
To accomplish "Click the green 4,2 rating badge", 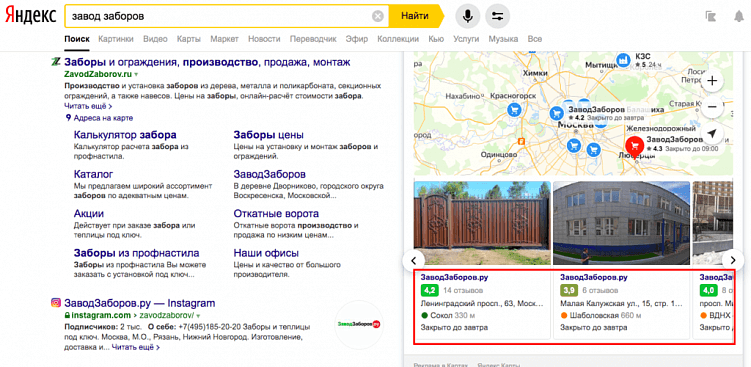I will point(430,290).
